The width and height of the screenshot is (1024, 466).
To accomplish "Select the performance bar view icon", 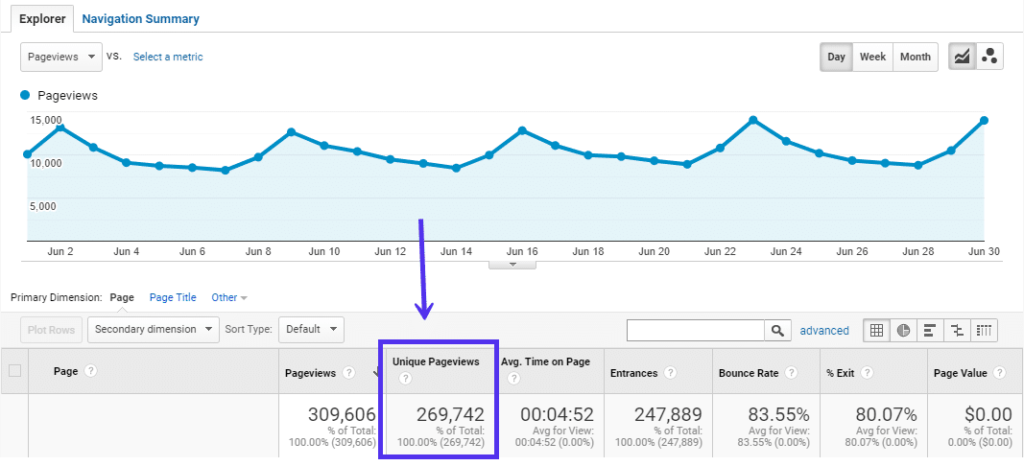I will pos(930,330).
